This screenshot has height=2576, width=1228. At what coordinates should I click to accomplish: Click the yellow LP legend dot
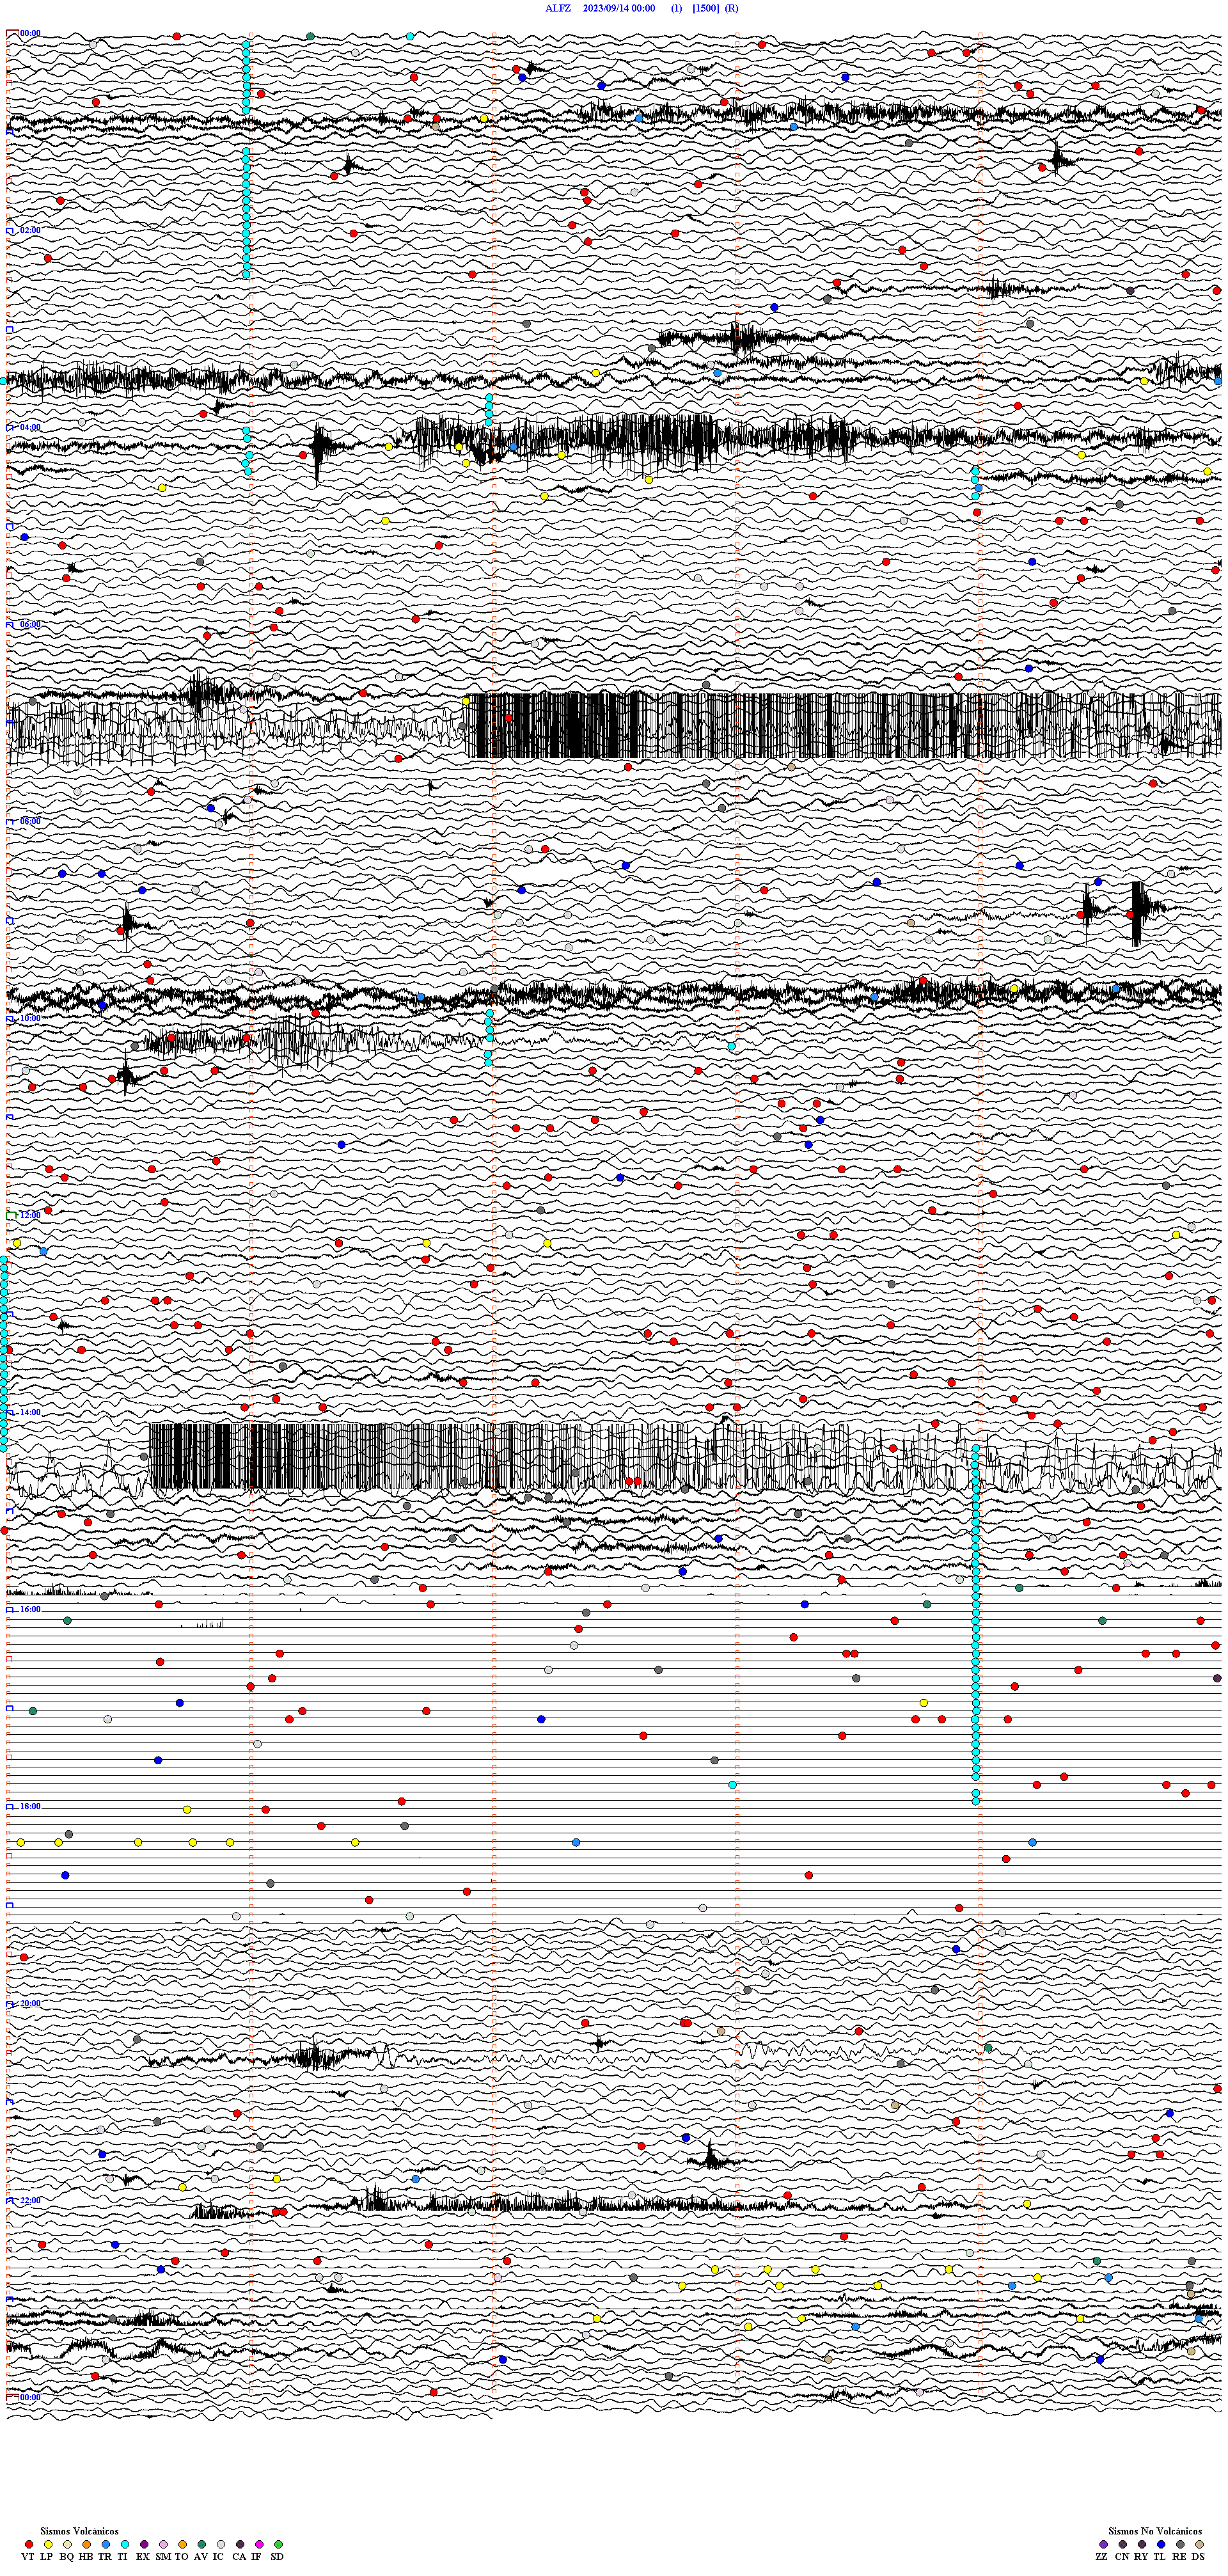48,2544
